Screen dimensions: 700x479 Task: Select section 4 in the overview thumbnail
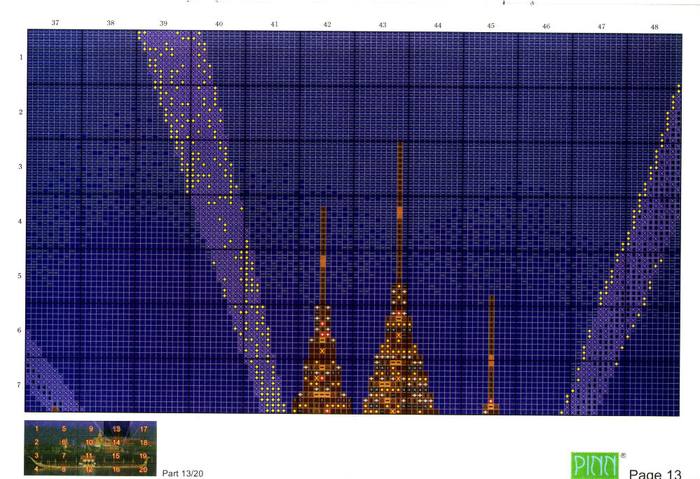(37, 469)
